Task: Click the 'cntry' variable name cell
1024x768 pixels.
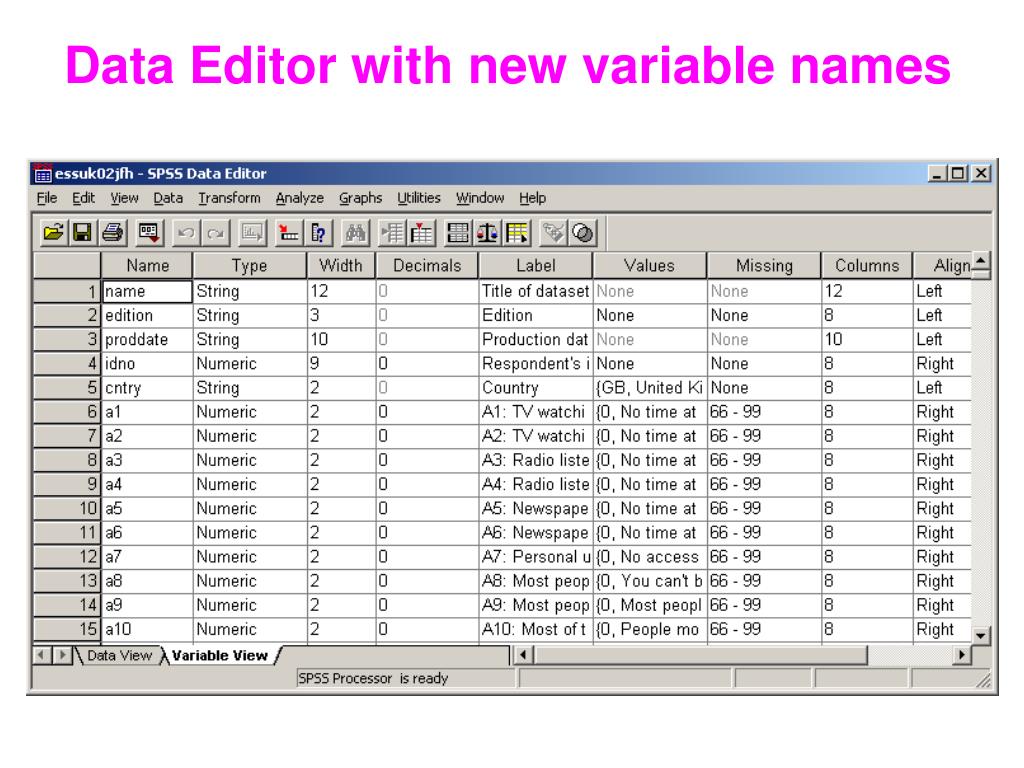Action: (147, 388)
